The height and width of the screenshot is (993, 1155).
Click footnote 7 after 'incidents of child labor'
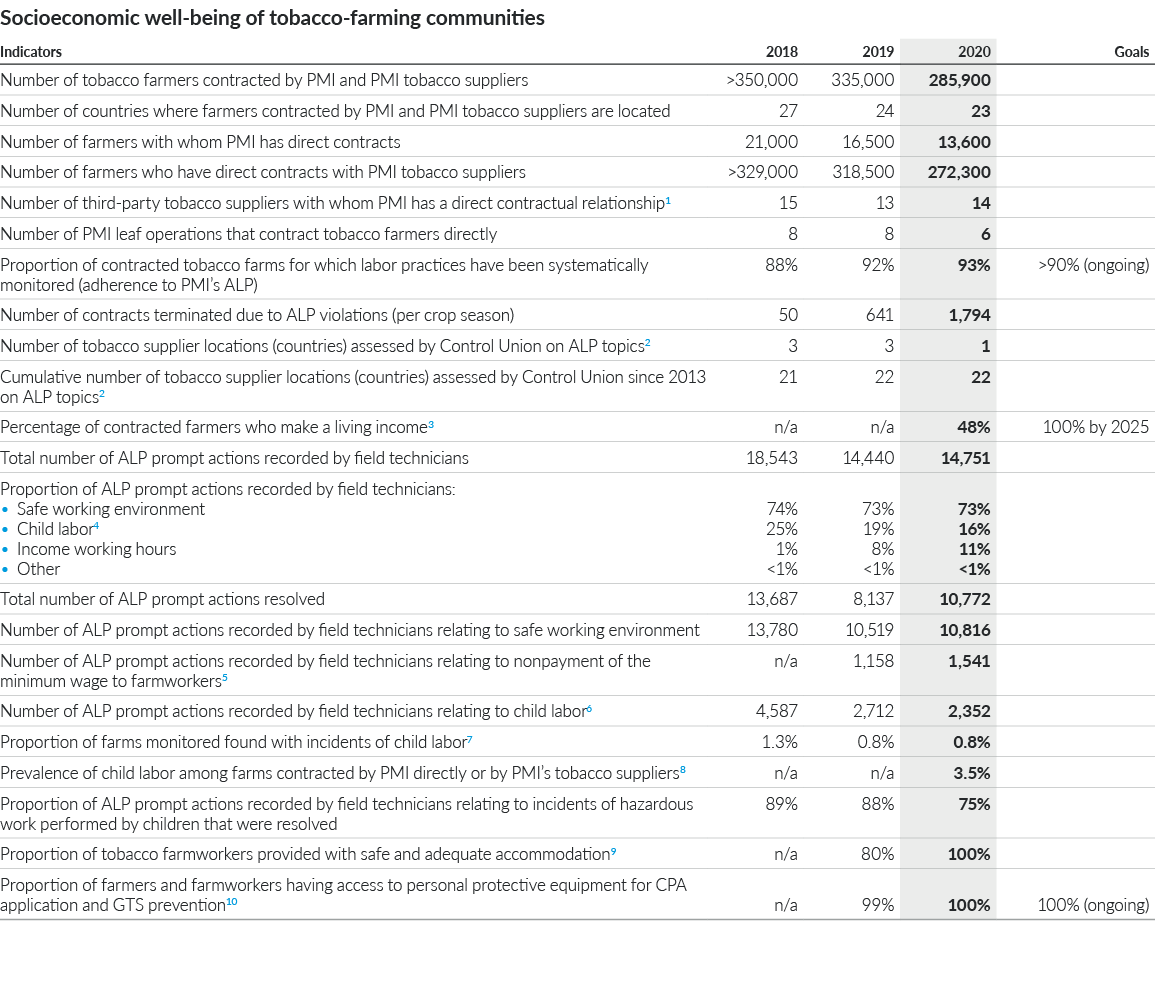[x=470, y=740]
